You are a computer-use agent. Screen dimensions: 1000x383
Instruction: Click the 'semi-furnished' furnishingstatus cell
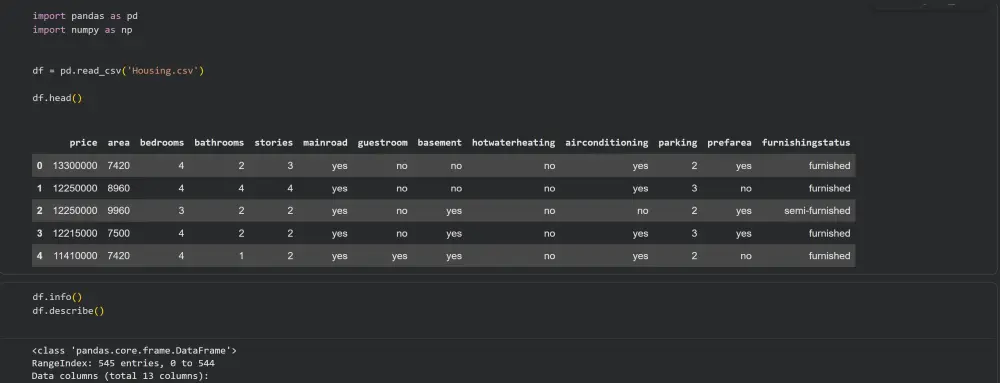pos(818,210)
